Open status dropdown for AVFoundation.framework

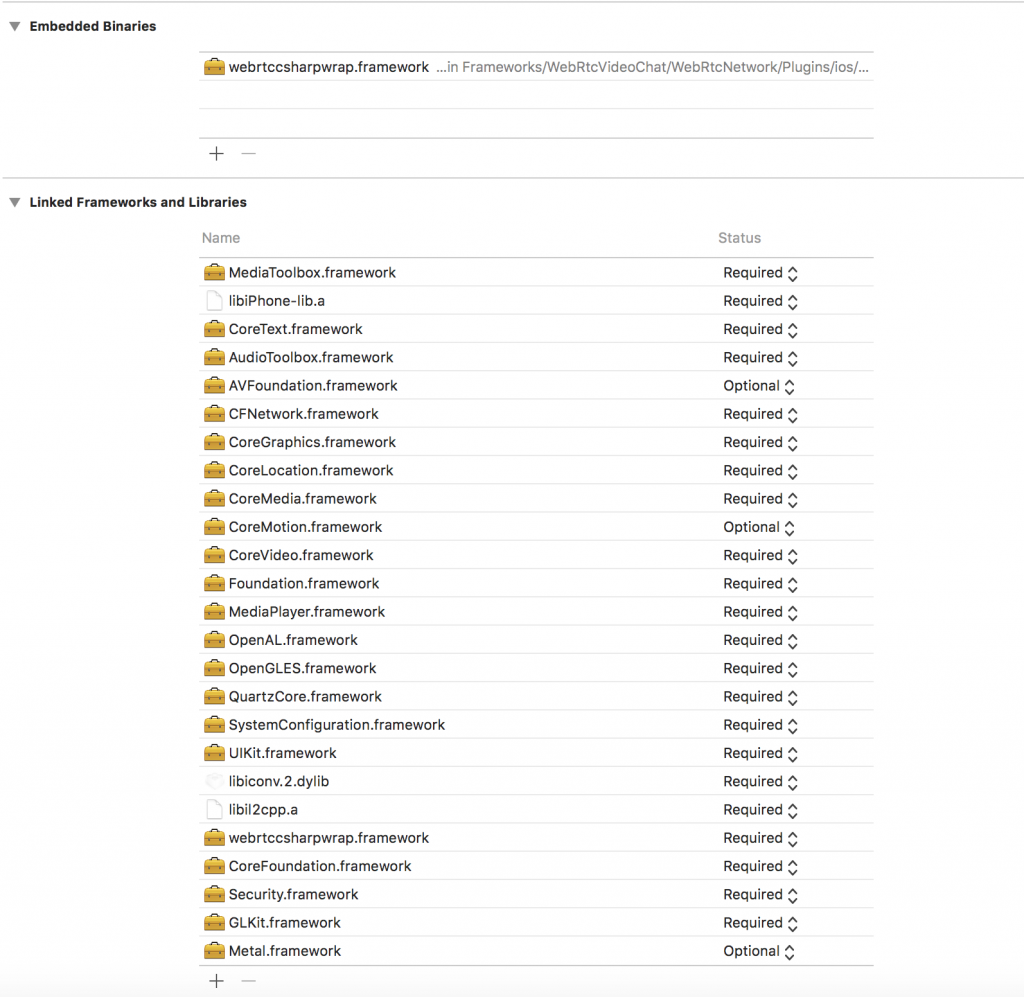[x=760, y=386]
